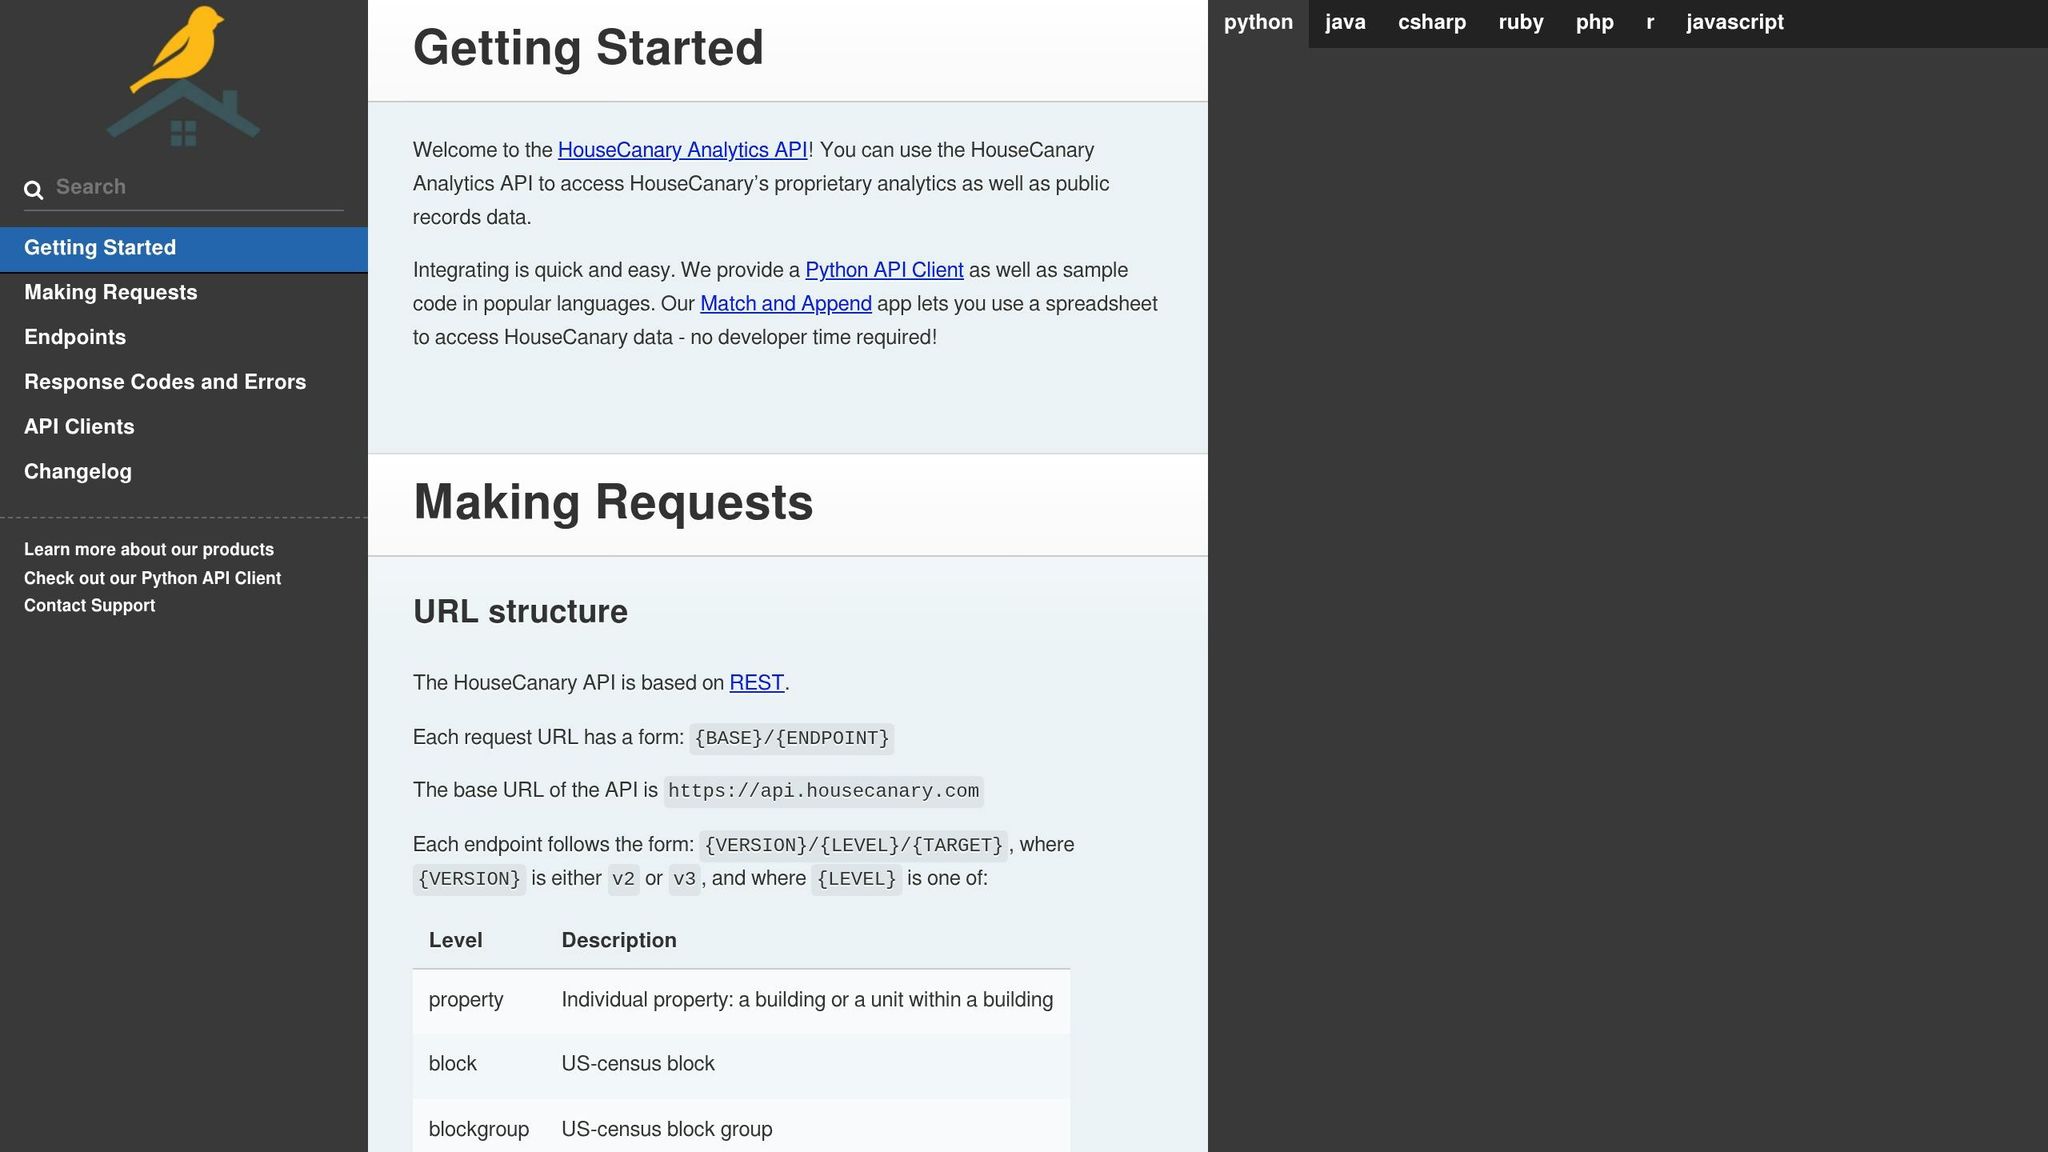This screenshot has height=1152, width=2048.
Task: Click the Description column header
Action: (619, 940)
